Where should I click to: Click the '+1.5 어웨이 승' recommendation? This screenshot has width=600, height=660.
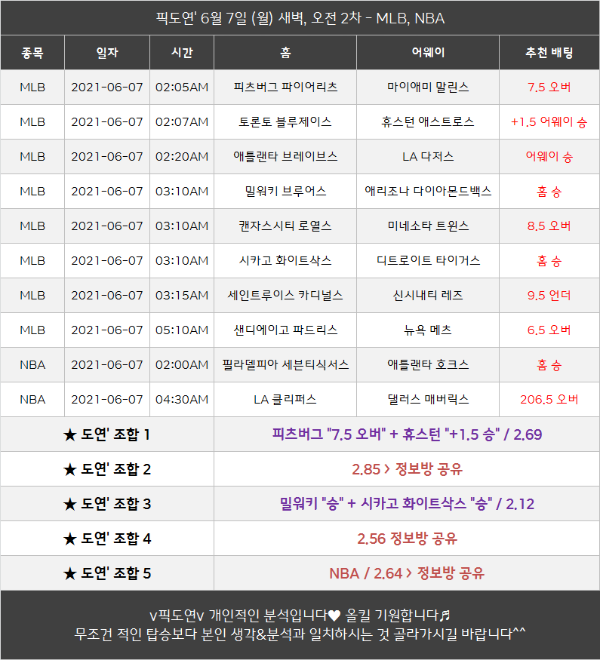coord(549,122)
